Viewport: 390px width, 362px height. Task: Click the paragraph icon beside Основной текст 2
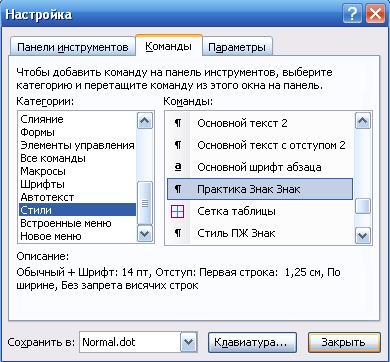(x=178, y=123)
